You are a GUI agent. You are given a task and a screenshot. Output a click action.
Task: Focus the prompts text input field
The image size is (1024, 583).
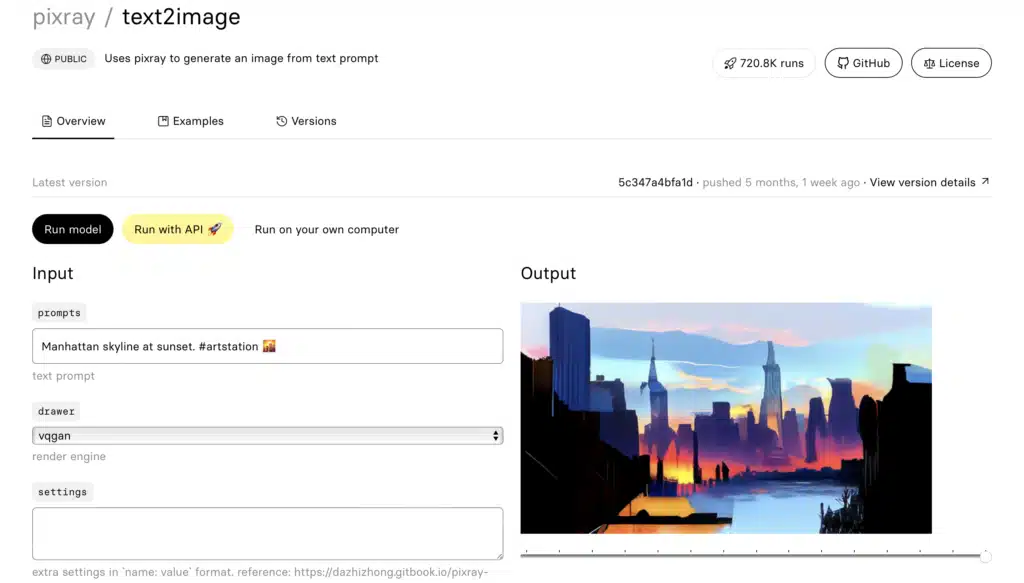tap(267, 346)
